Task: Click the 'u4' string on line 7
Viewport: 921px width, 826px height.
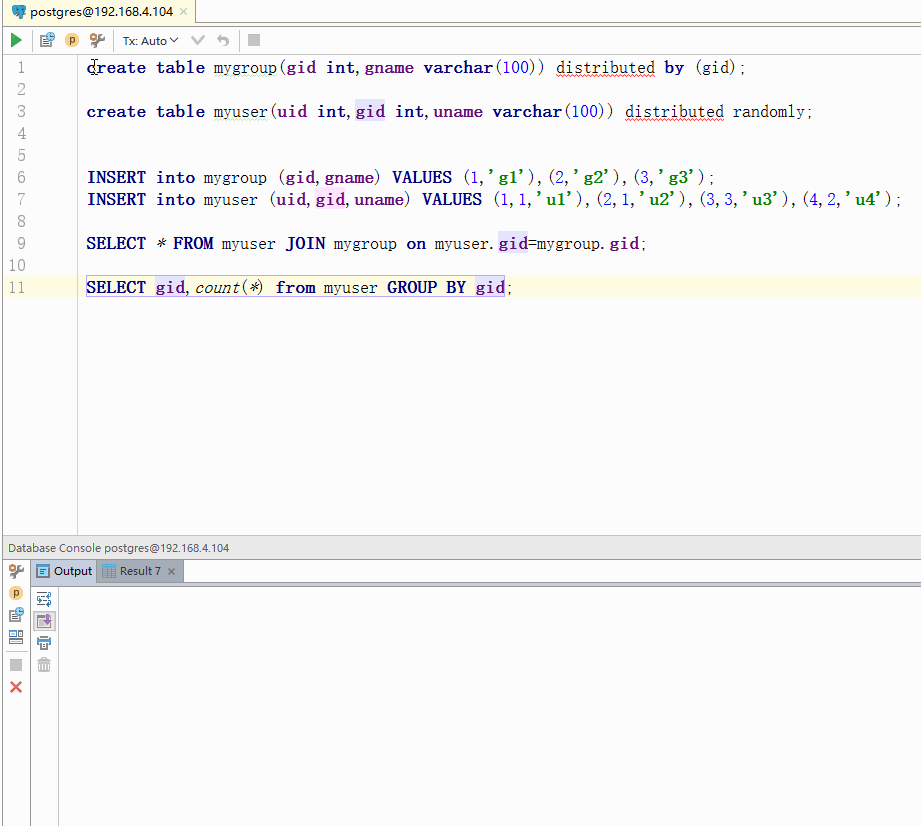Action: tap(863, 199)
